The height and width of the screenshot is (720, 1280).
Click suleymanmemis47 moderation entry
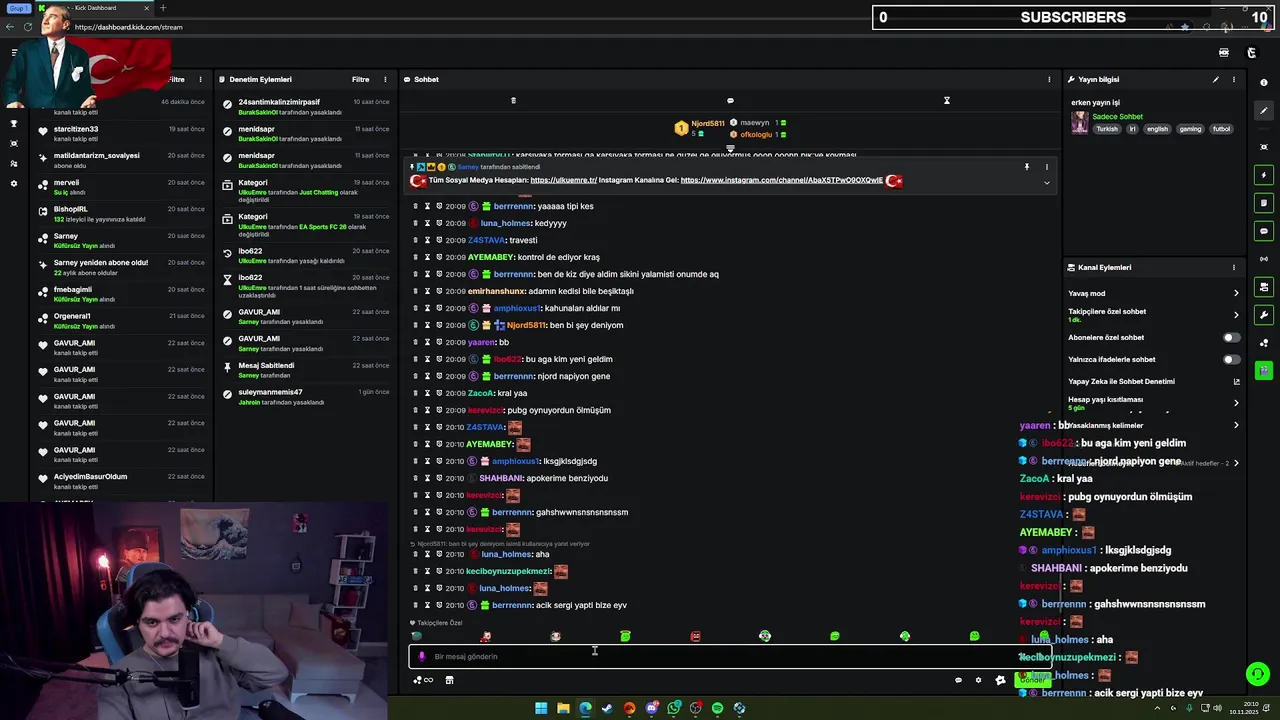click(x=306, y=397)
